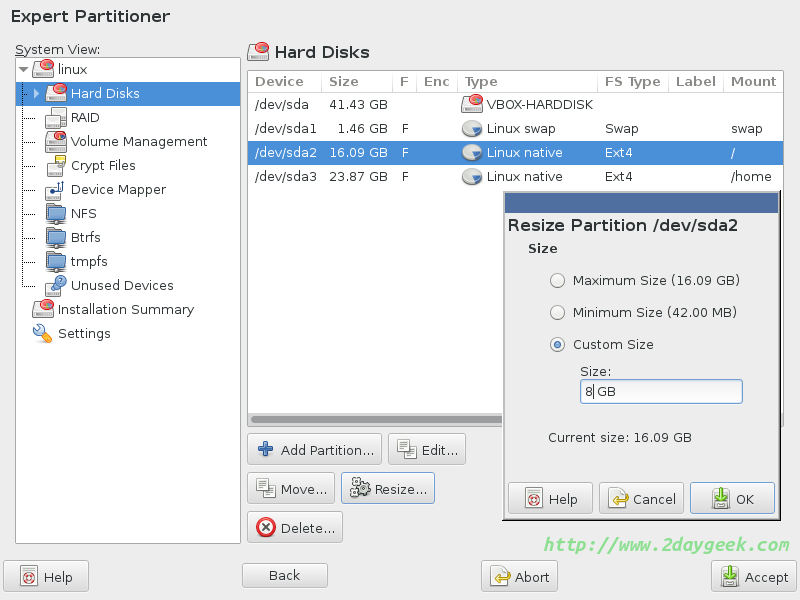This screenshot has width=800, height=600.
Task: Click the Settings wrench icon
Action: point(42,334)
